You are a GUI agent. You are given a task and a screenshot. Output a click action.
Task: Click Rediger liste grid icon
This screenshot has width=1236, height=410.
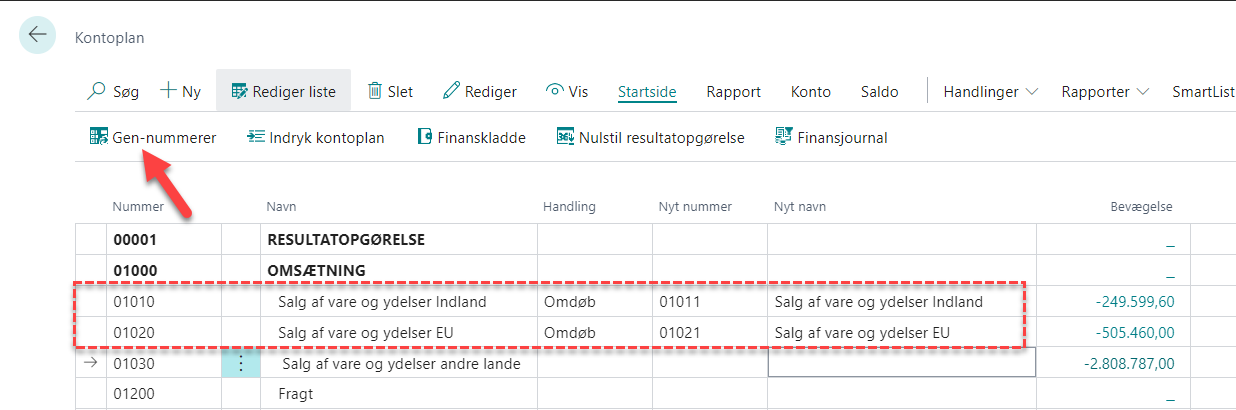point(239,91)
